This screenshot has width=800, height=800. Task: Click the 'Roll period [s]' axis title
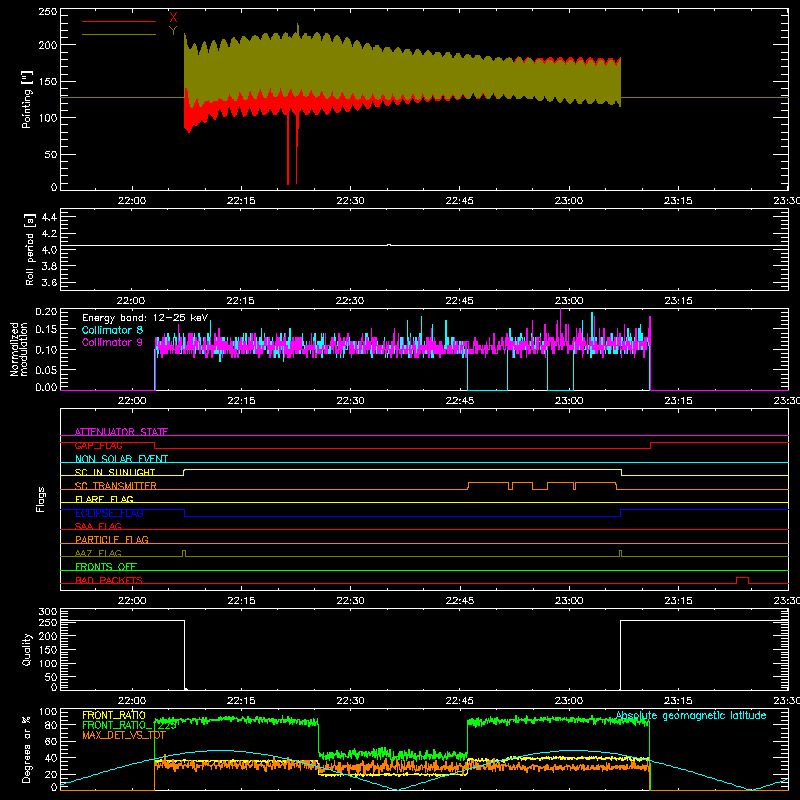(x=30, y=249)
